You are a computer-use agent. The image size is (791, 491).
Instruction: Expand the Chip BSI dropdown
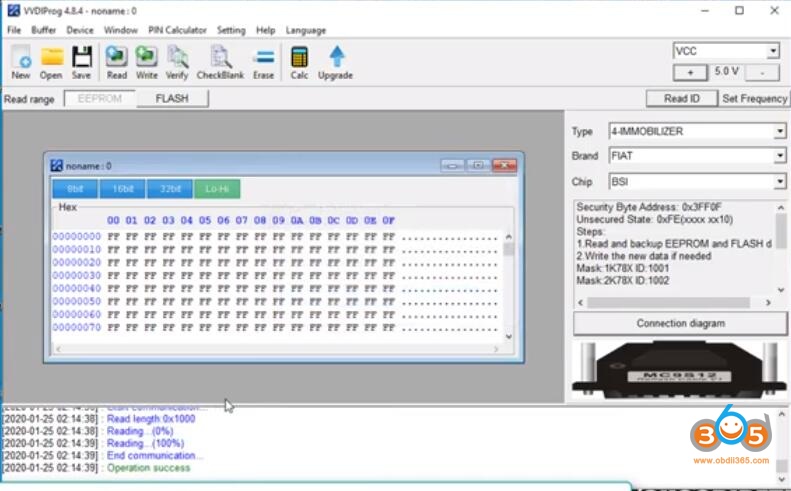(780, 181)
